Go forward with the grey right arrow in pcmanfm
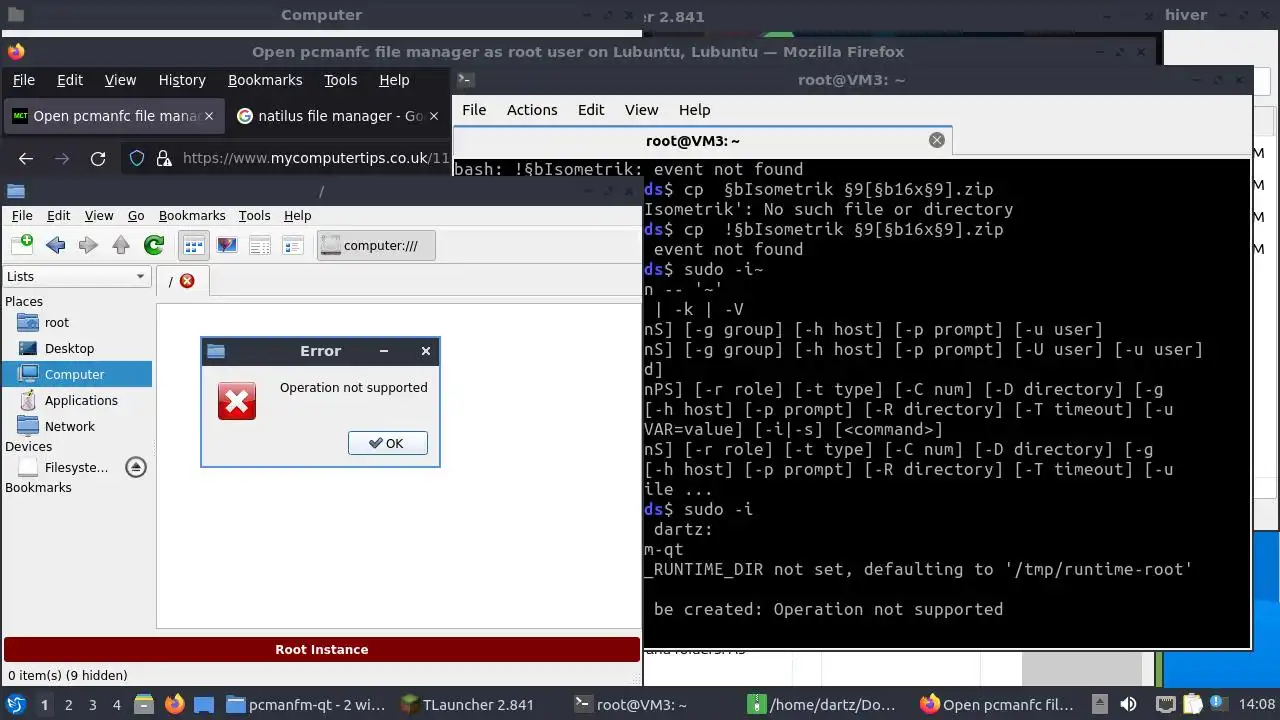This screenshot has height=720, width=1280. pyautogui.click(x=88, y=245)
